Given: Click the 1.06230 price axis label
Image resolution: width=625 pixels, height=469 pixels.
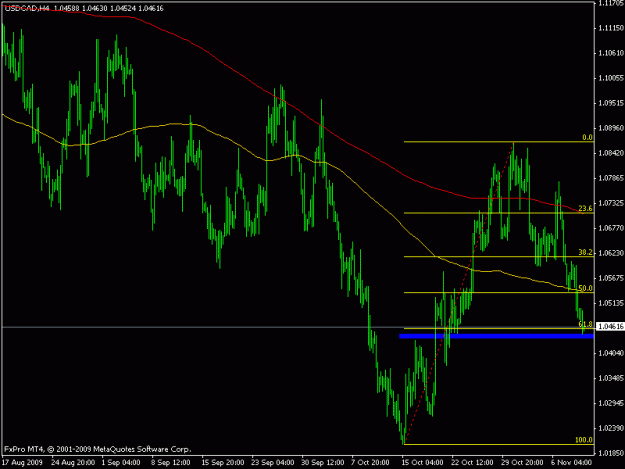Looking at the screenshot, I should (611, 253).
